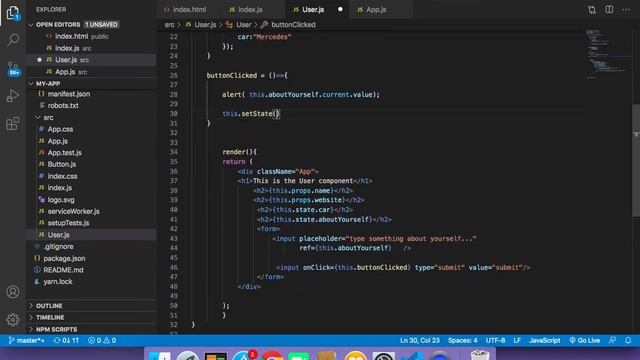Open serviceWorker.js file
The width and height of the screenshot is (640, 360).
click(x=73, y=211)
